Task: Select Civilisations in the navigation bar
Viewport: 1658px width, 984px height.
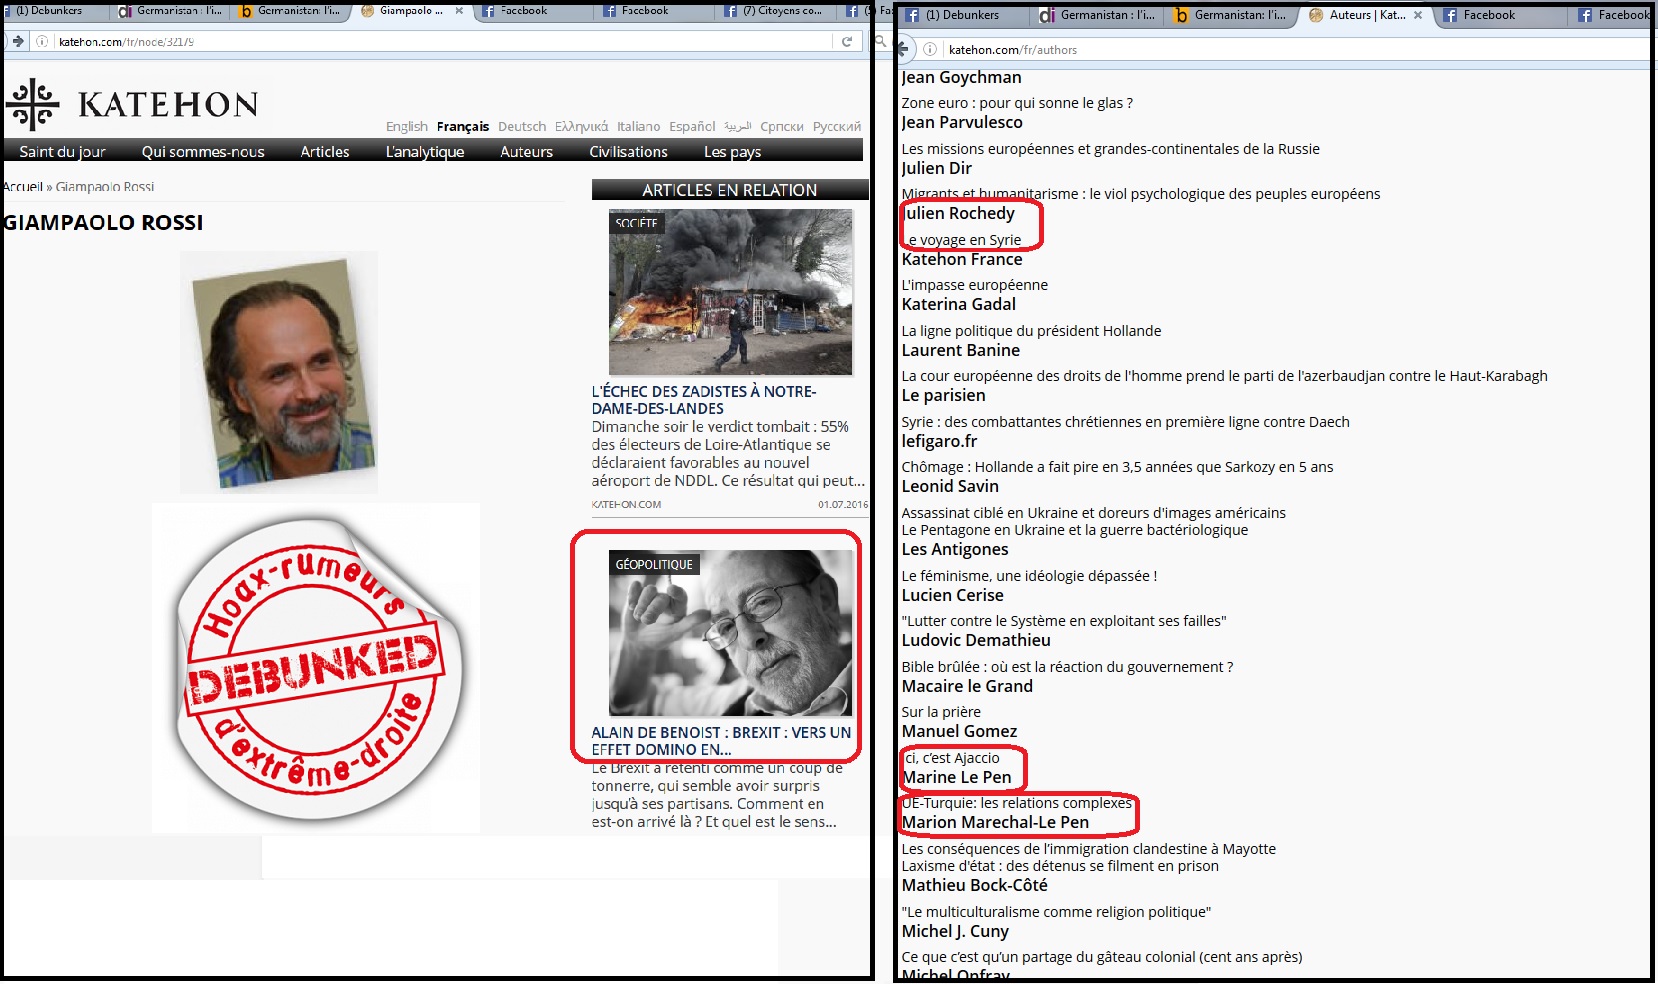Action: [x=628, y=151]
